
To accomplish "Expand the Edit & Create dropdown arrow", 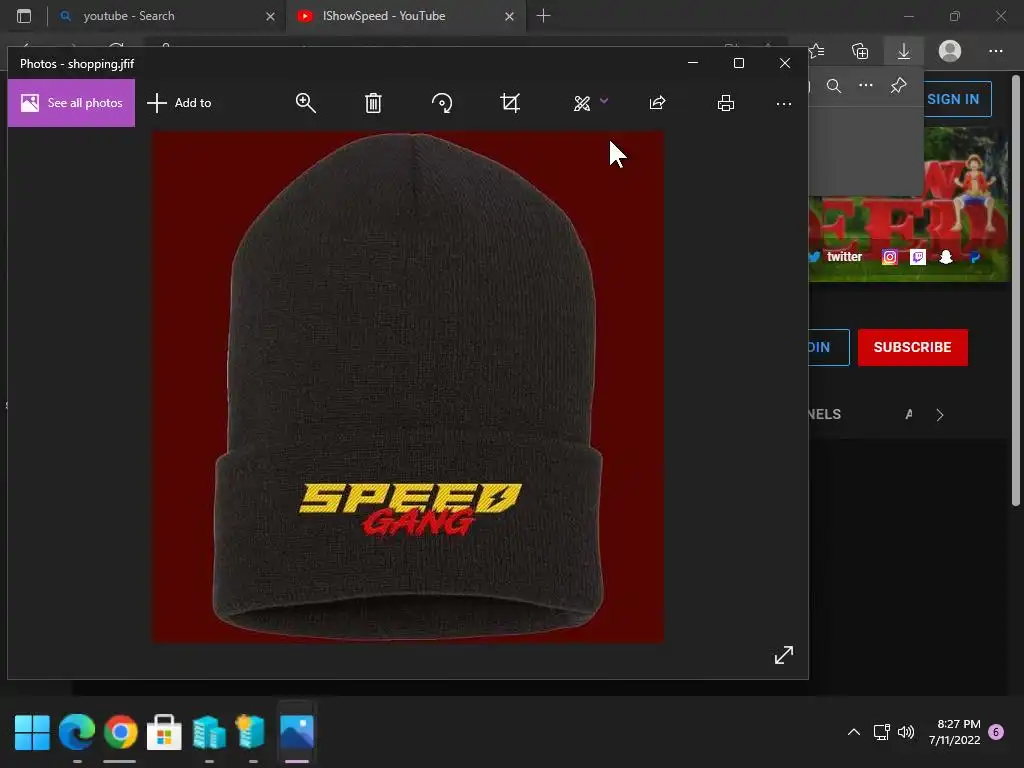I will click(604, 101).
